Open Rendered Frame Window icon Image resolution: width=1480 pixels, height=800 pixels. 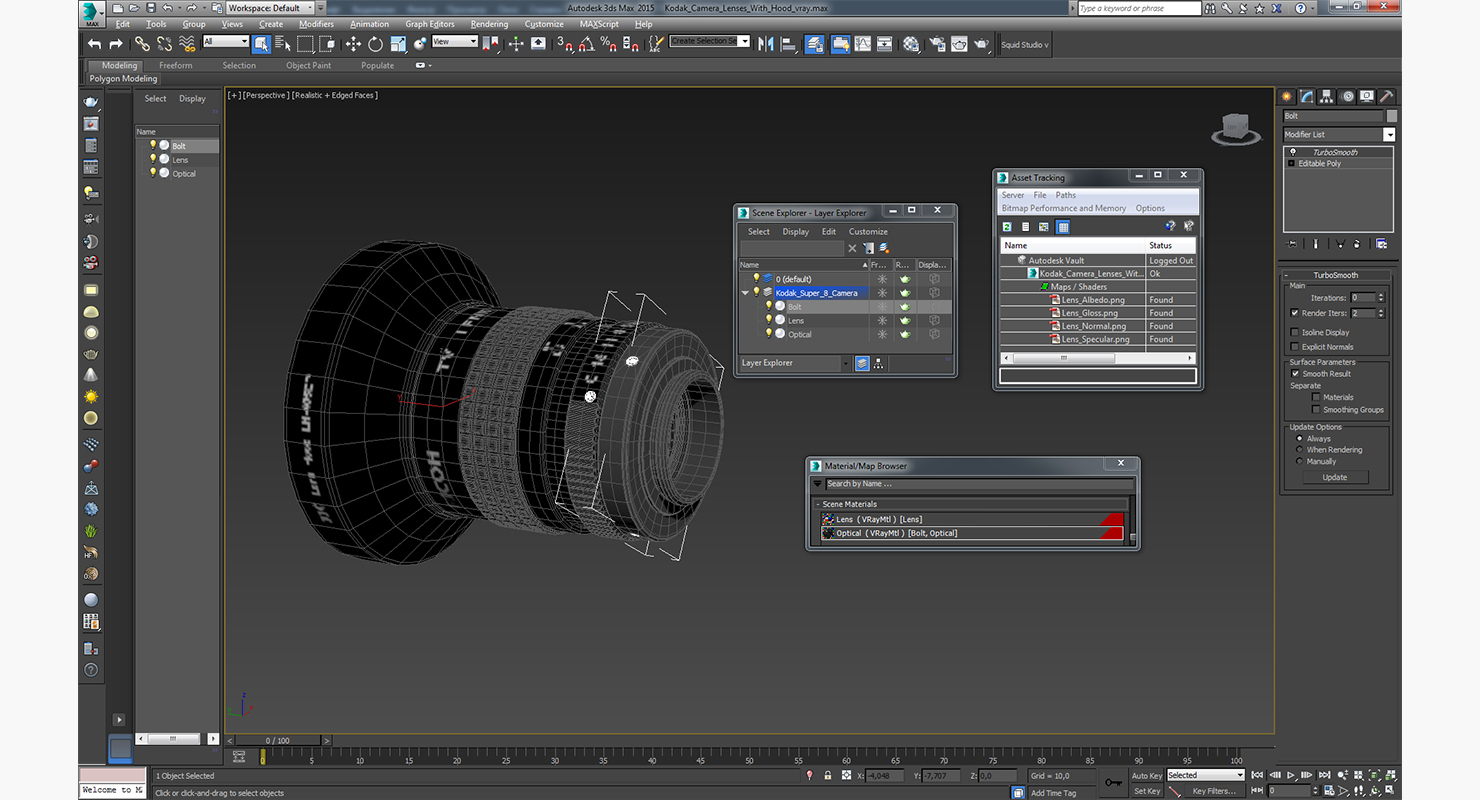[x=959, y=44]
